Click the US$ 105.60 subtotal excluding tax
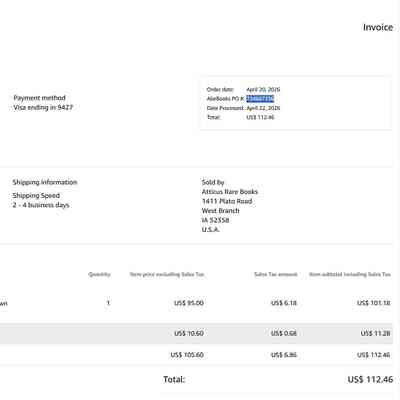 187,355
